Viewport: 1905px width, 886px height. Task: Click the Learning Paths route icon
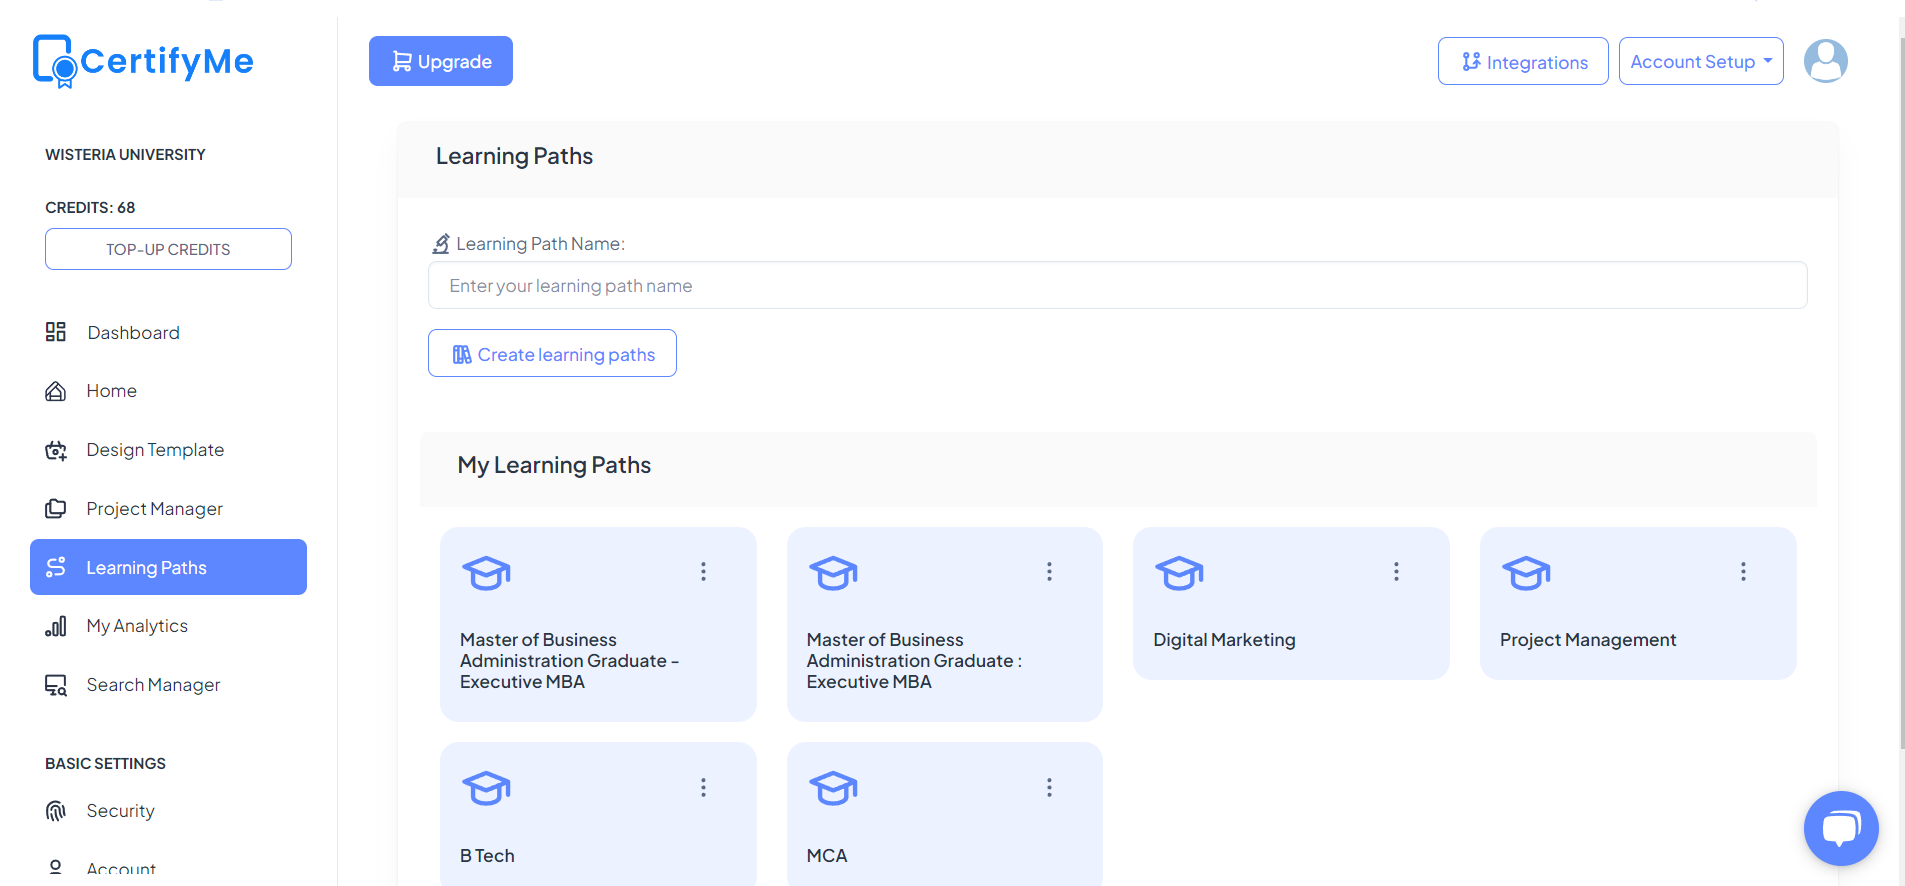[56, 567]
